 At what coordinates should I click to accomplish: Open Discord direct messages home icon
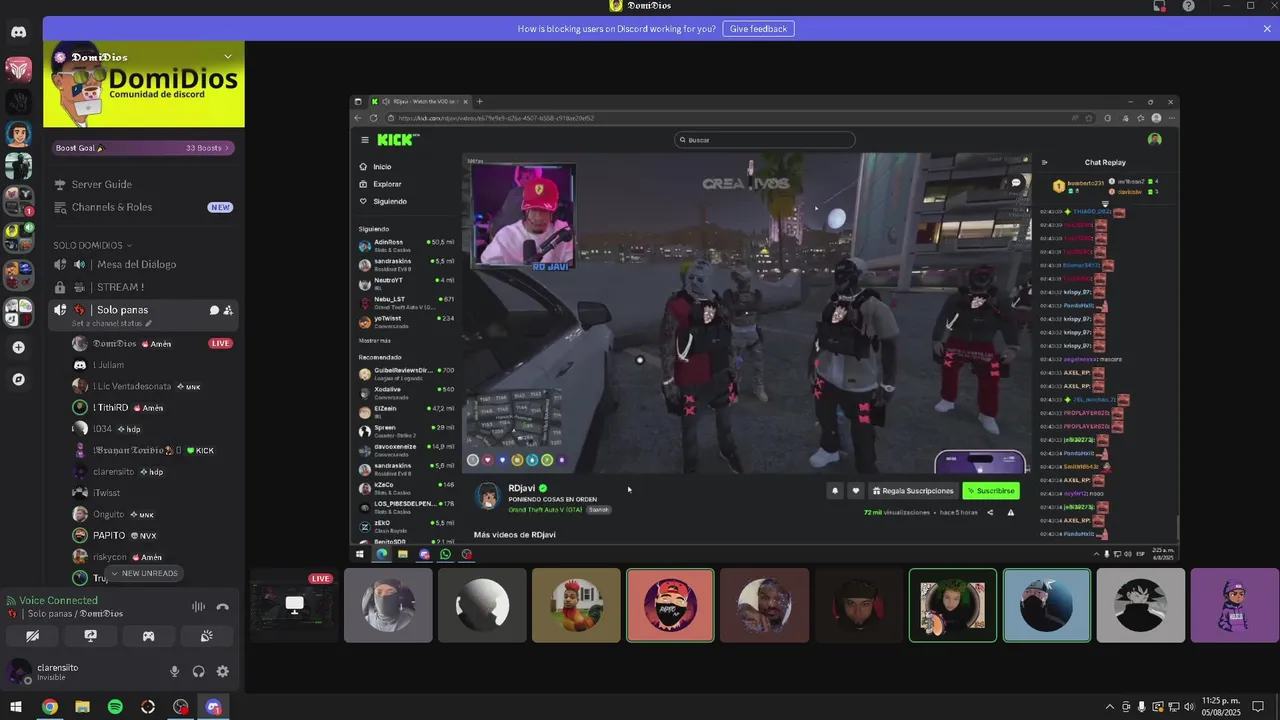coord(18,32)
